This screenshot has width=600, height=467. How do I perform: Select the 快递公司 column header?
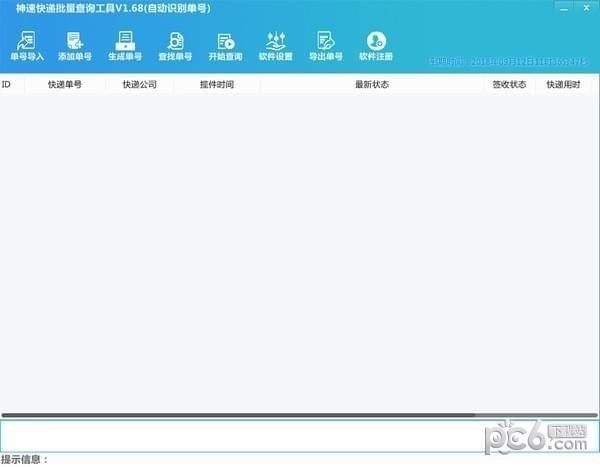(140, 84)
